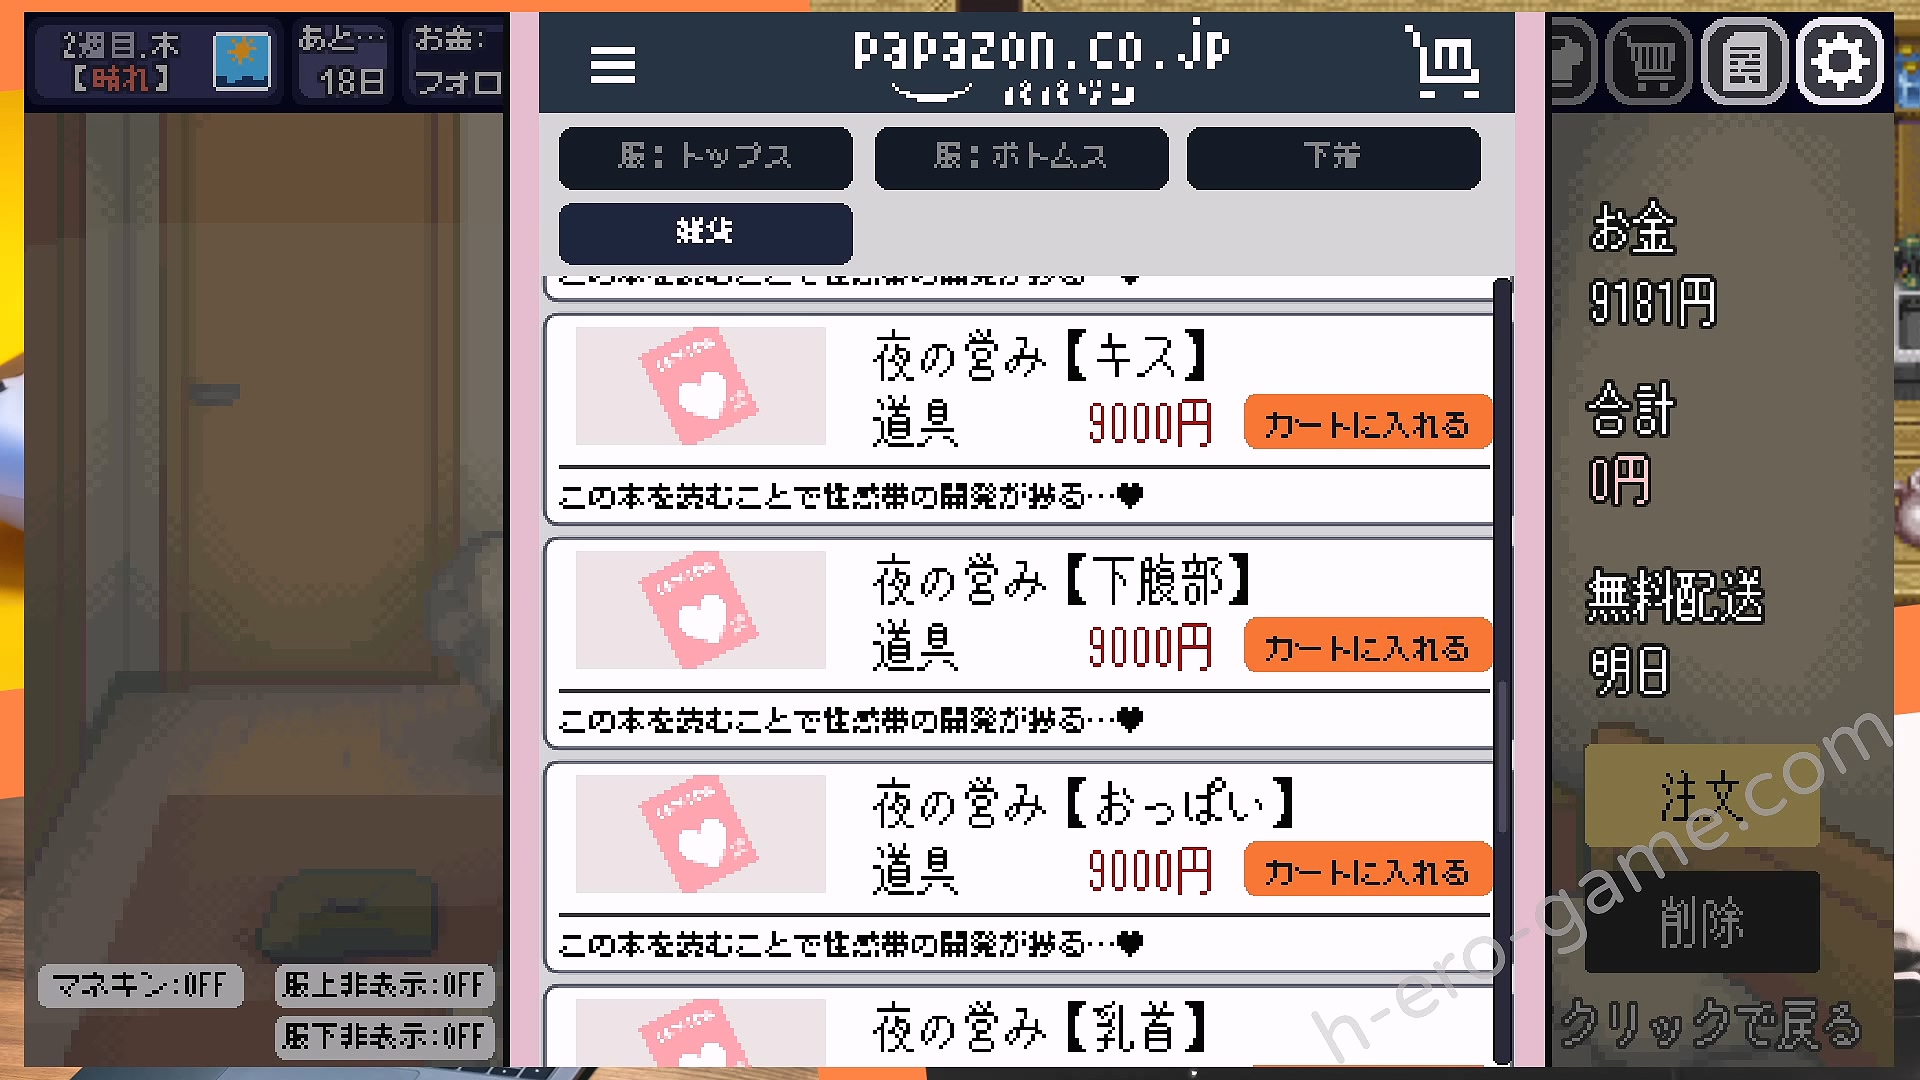
Task: Switch to the 下着 category tab
Action: click(1333, 157)
